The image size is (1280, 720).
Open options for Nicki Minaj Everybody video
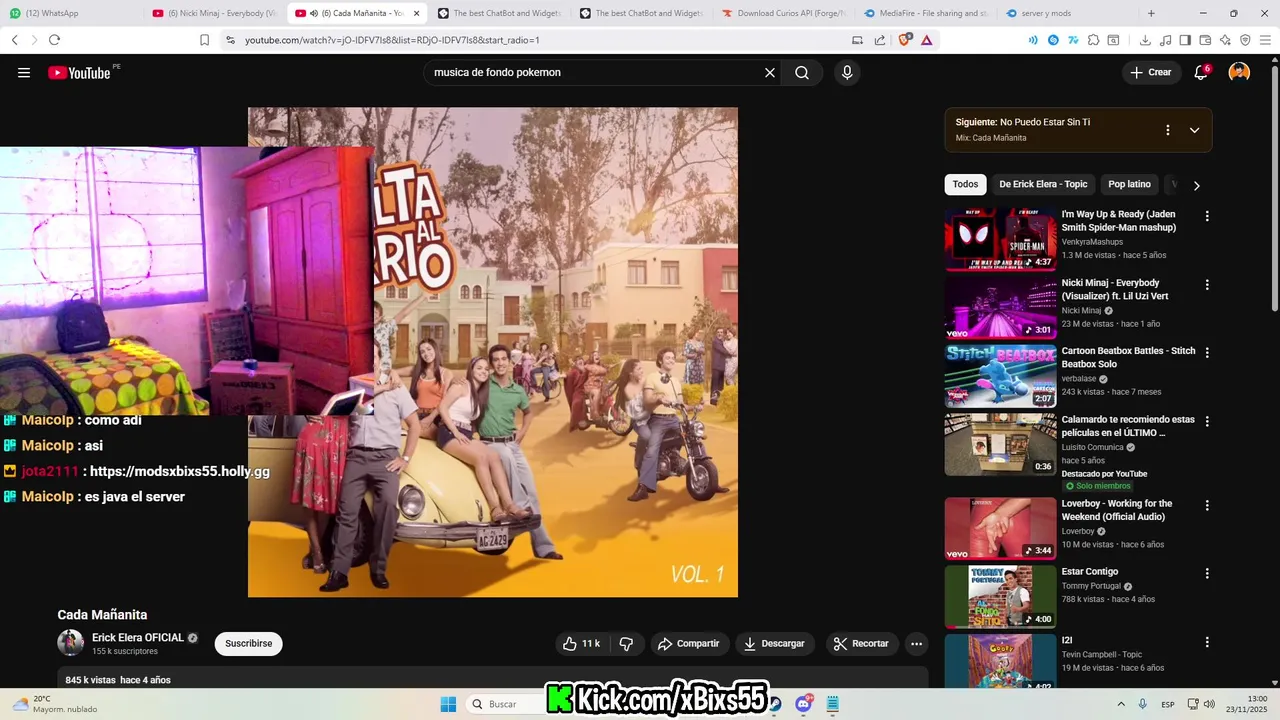(1207, 285)
